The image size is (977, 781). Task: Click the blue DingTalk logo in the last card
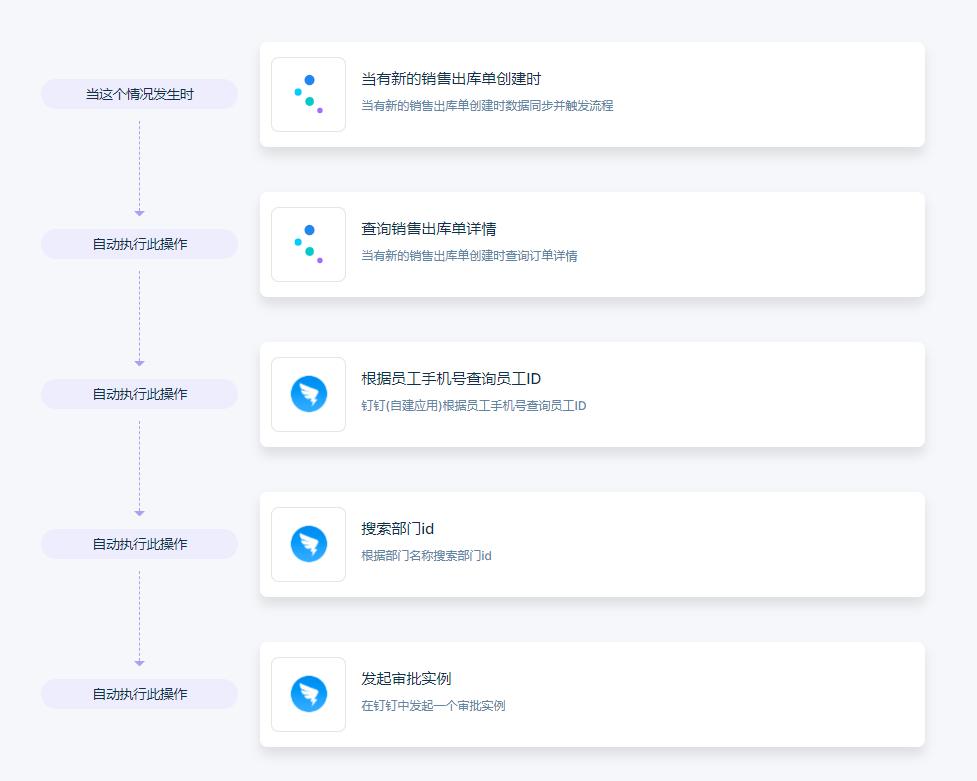click(308, 694)
